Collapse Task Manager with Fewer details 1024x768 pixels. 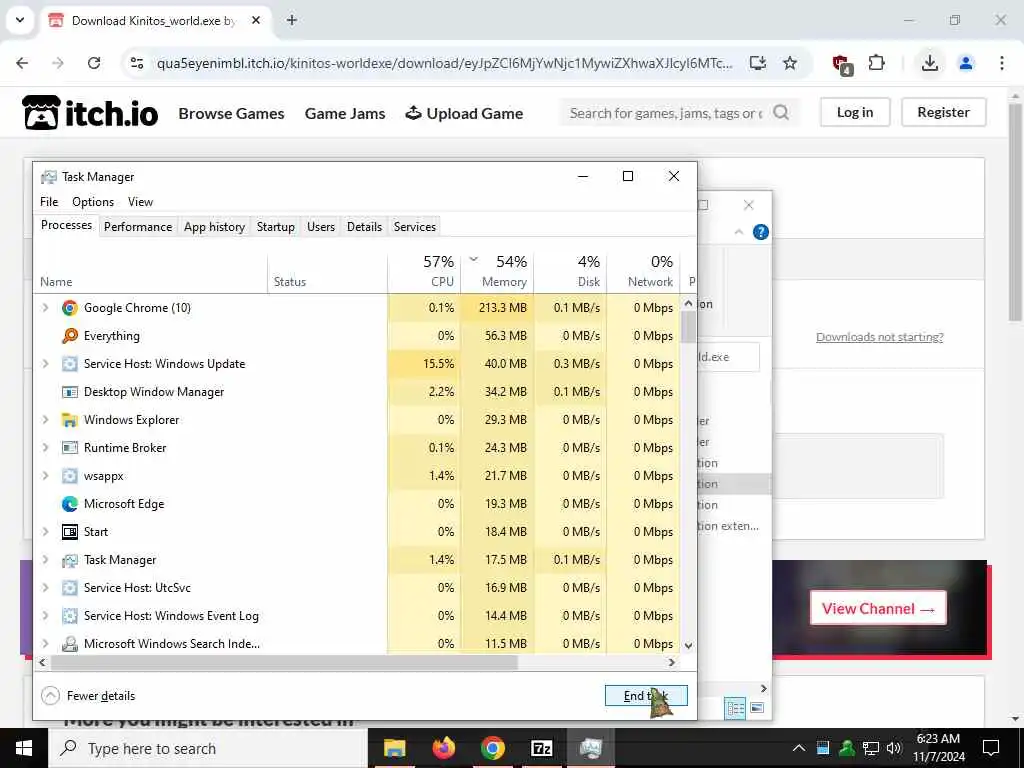(88, 696)
